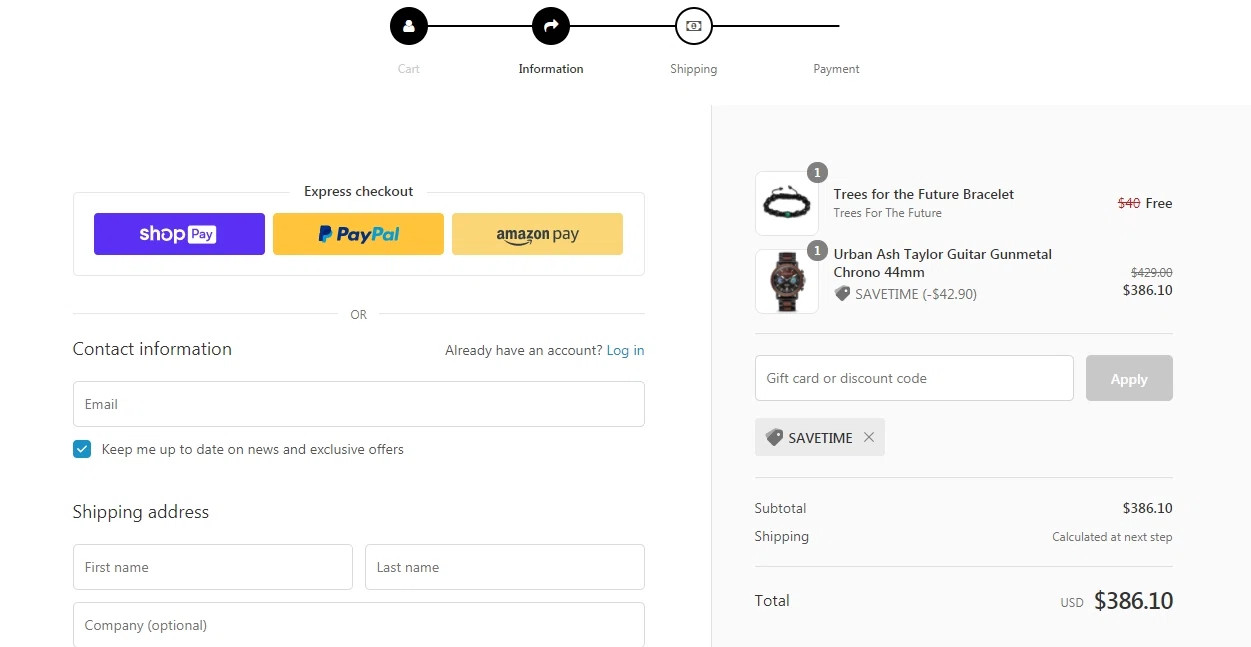
Task: Remove the SAVETIME discount code
Action: tap(869, 437)
